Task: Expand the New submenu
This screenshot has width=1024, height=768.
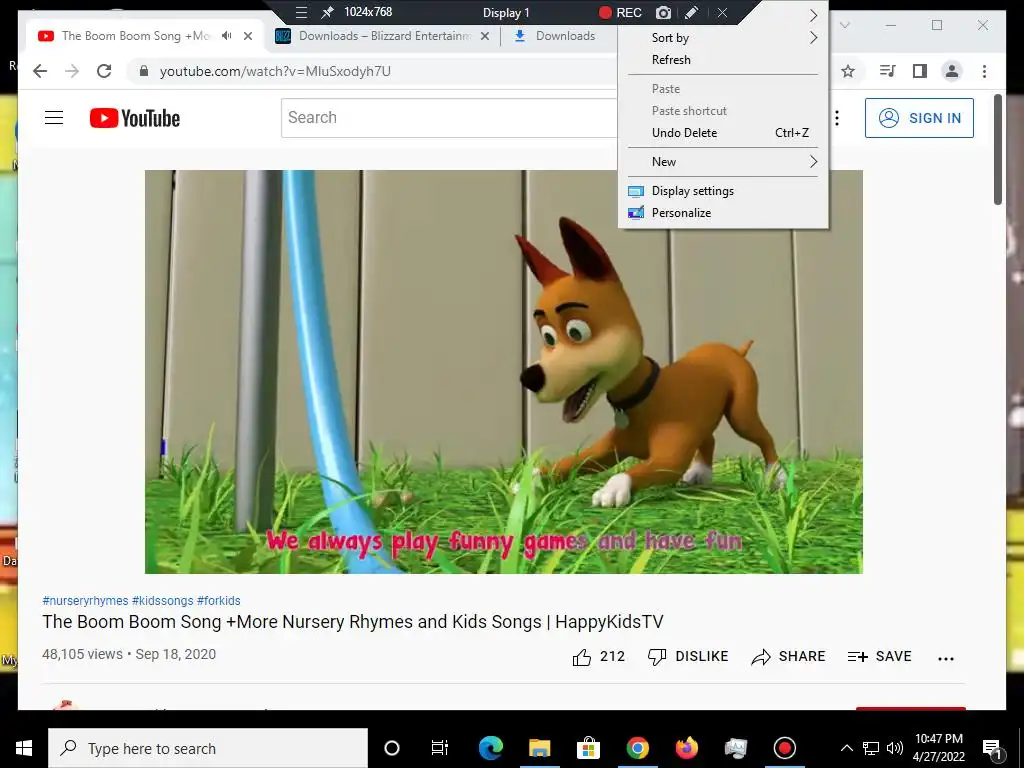Action: click(724, 161)
